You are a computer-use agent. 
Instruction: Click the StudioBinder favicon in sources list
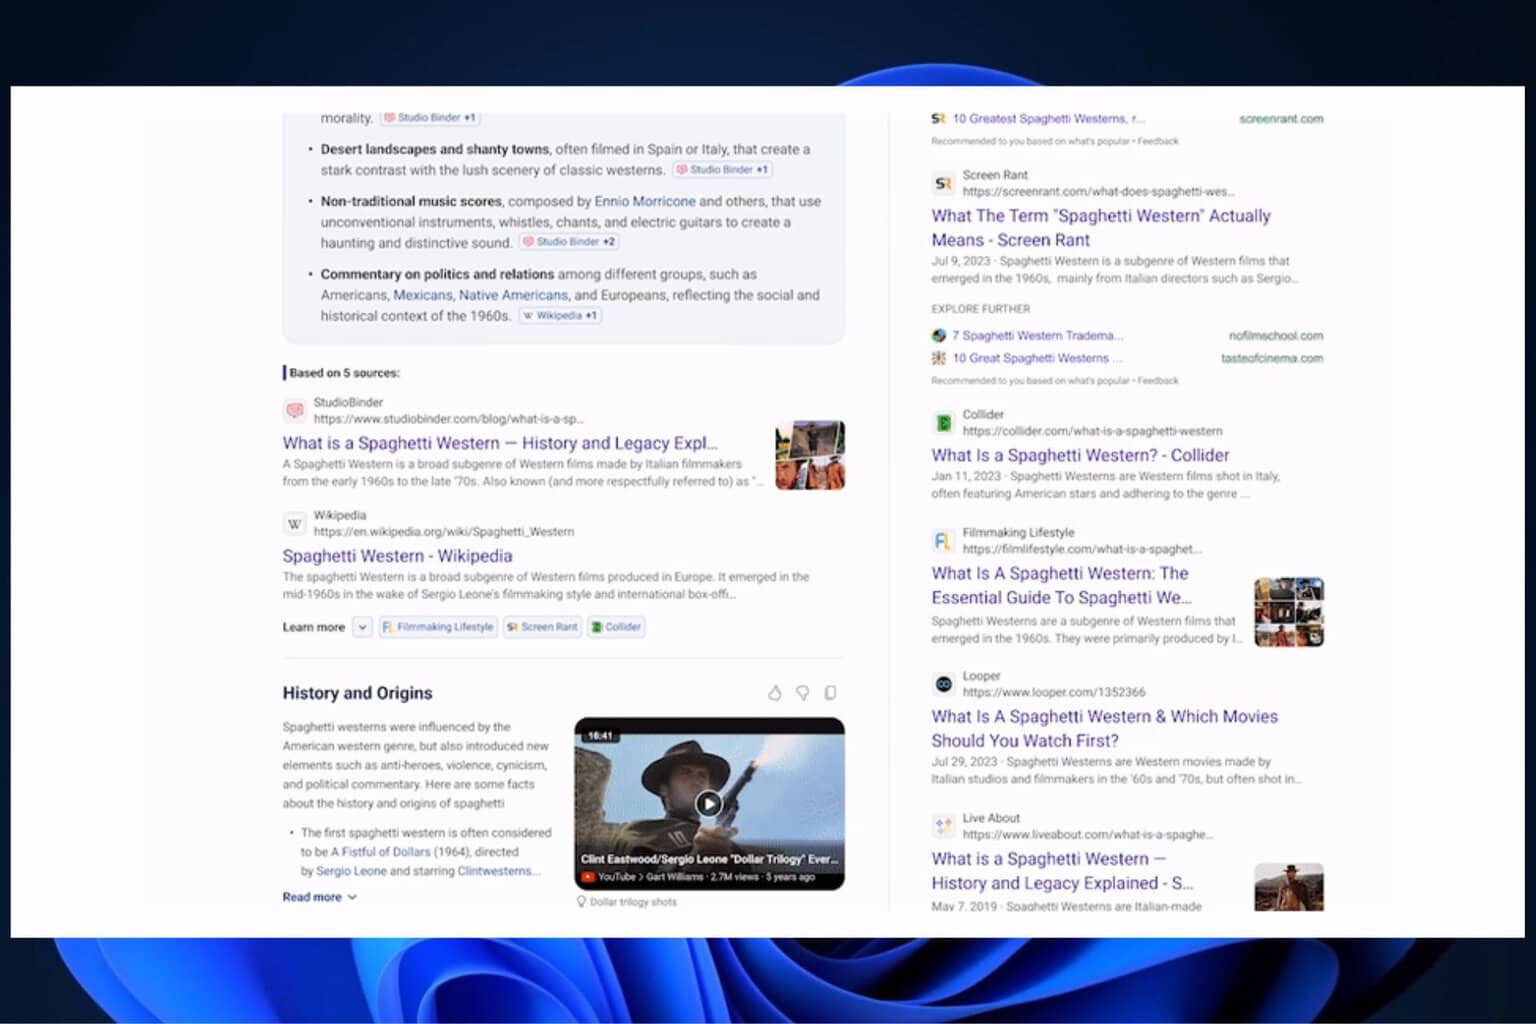(x=295, y=410)
